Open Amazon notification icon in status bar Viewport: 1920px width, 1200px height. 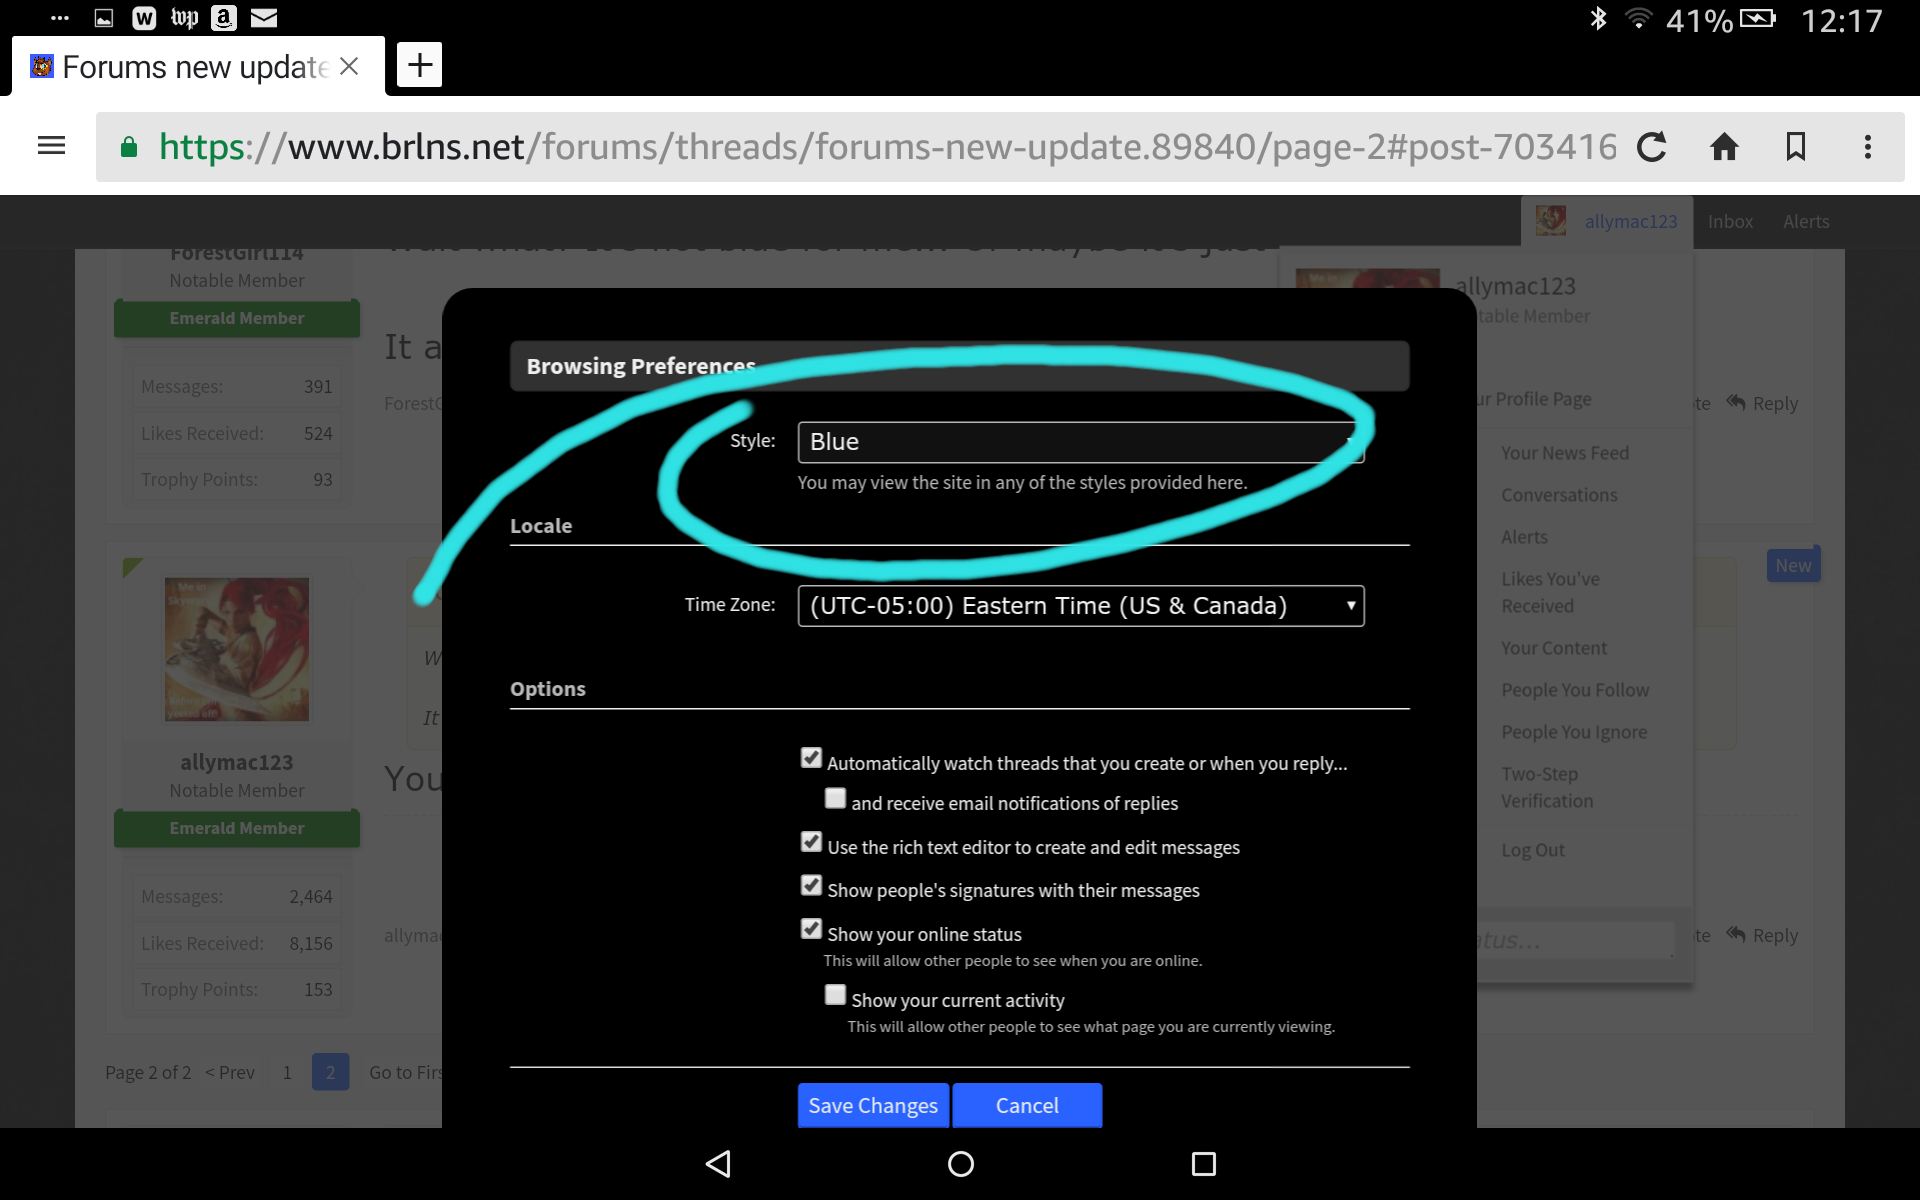[x=224, y=18]
